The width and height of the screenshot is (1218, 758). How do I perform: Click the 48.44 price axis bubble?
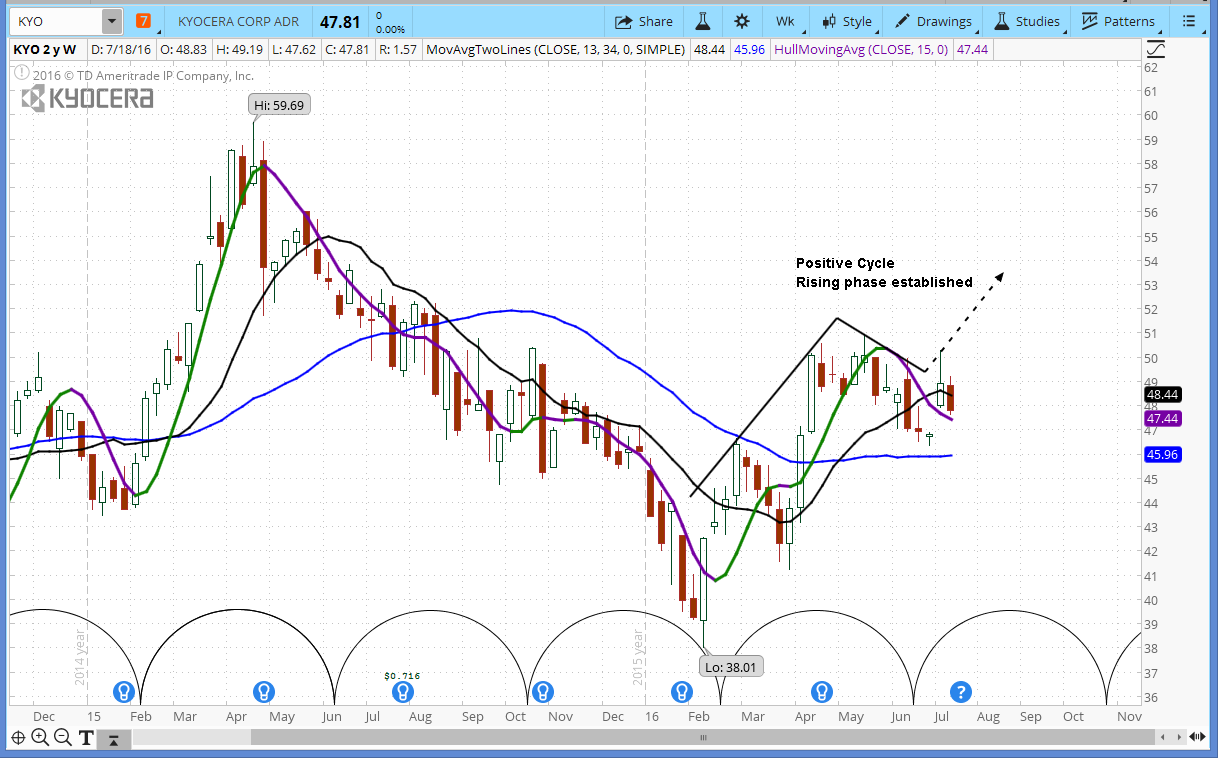click(1162, 395)
